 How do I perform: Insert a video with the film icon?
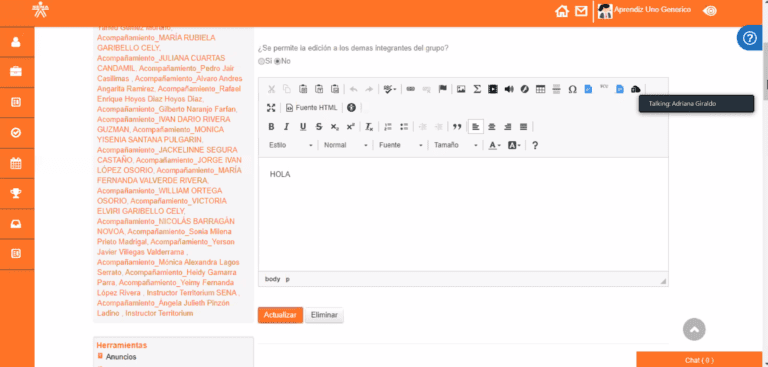[493, 89]
